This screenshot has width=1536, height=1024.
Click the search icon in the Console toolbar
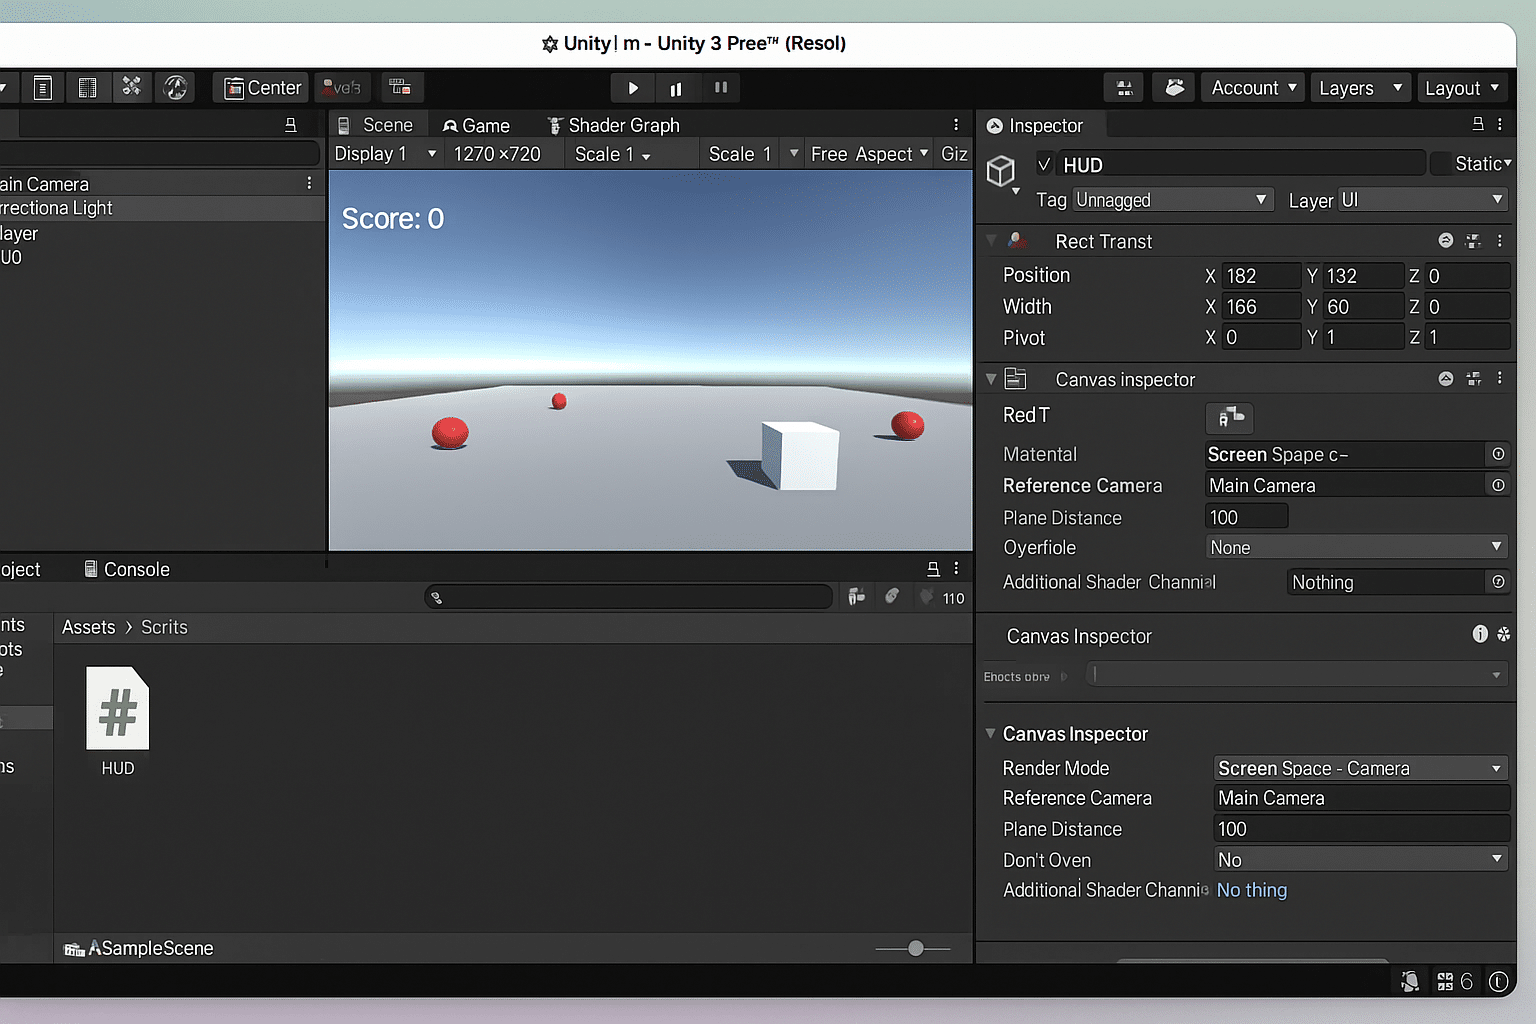pyautogui.click(x=437, y=597)
